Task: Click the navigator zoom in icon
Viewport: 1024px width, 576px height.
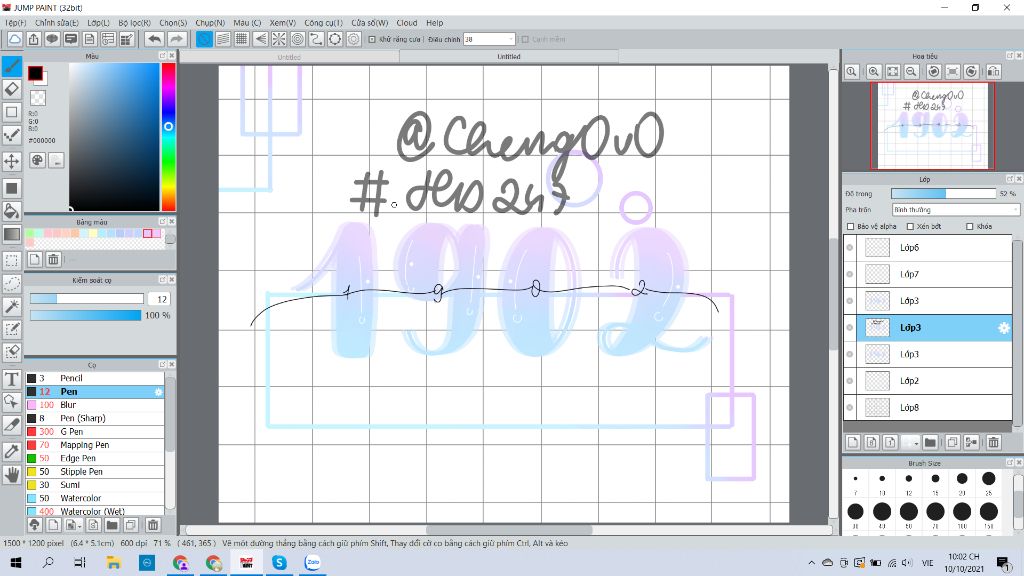Action: click(874, 72)
